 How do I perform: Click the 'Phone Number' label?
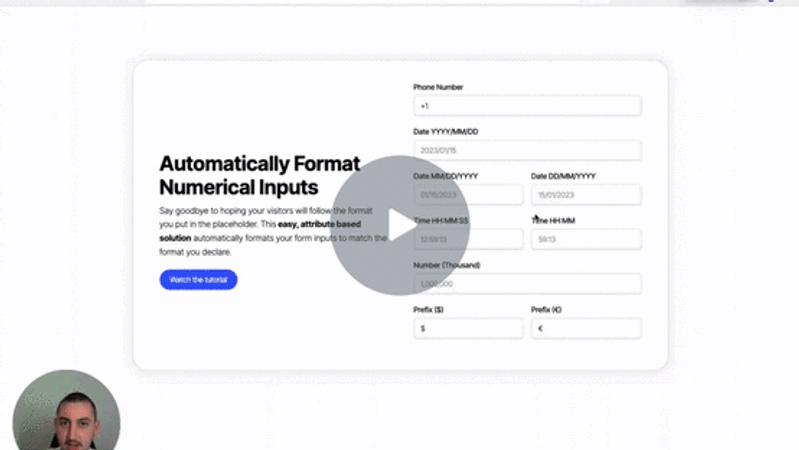[x=438, y=87]
